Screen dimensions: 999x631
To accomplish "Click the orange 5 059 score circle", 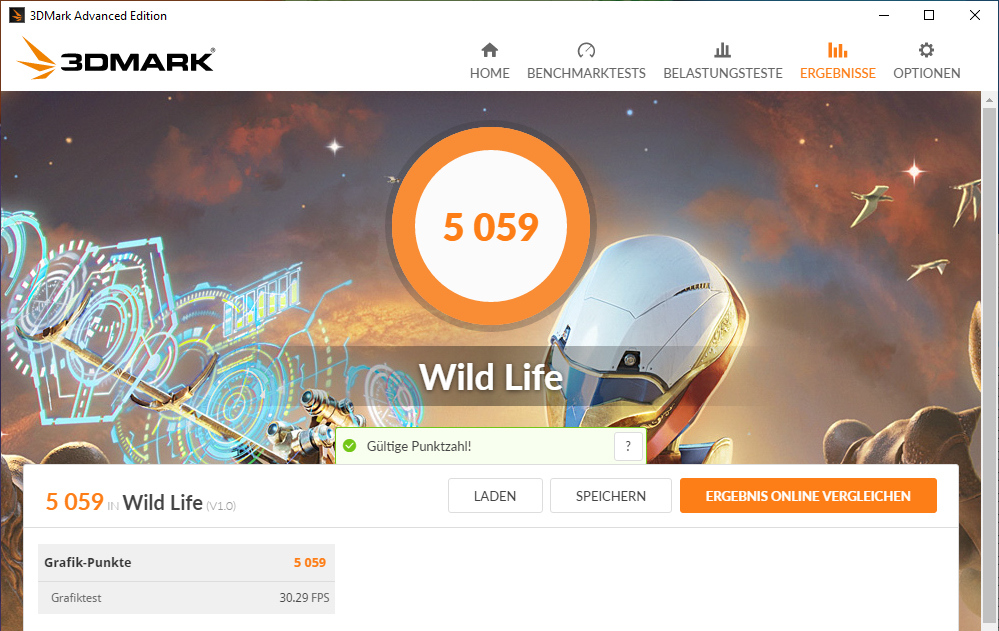I will (491, 226).
